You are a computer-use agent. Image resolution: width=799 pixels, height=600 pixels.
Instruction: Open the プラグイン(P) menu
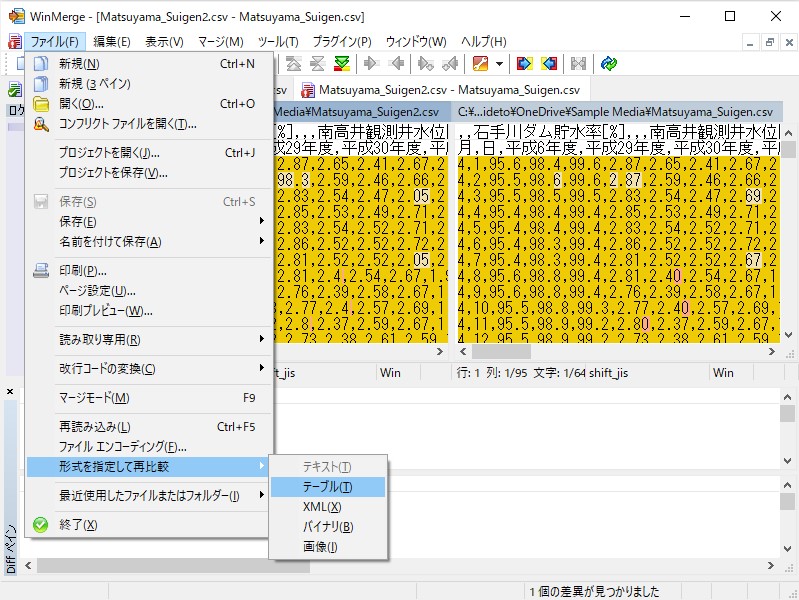[x=342, y=42]
